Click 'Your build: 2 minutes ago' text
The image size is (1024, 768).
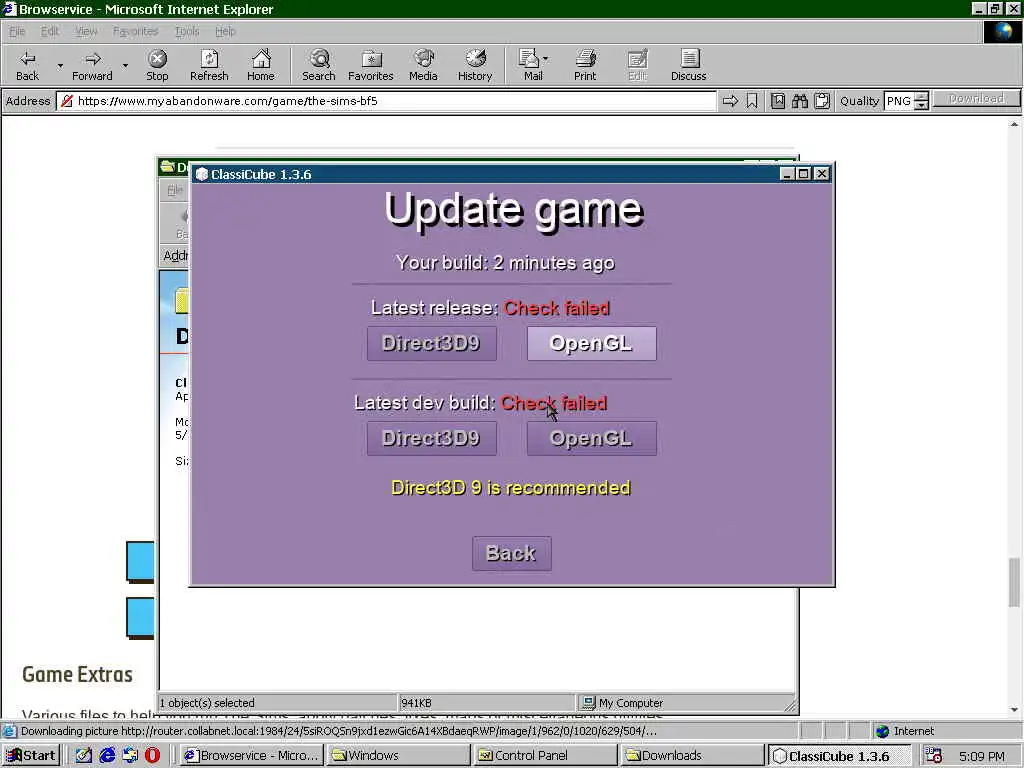pos(505,263)
